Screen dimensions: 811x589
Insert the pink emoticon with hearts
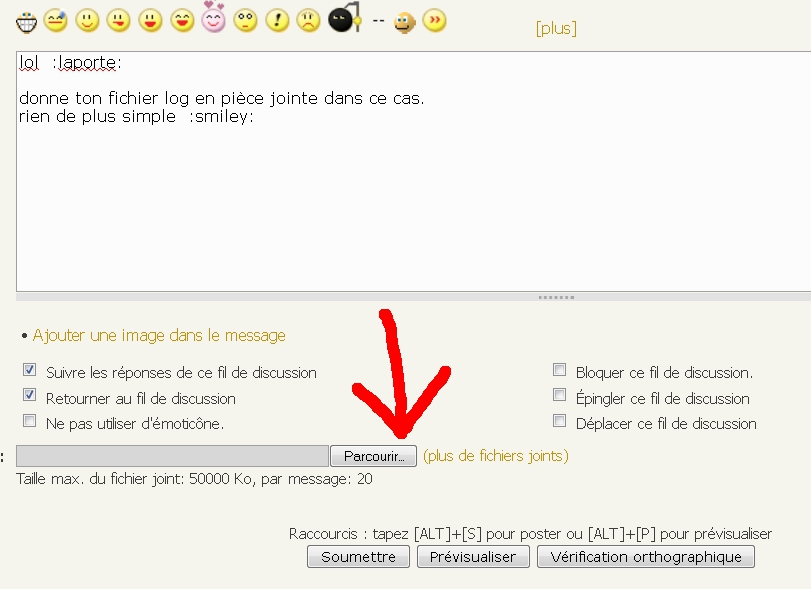(214, 17)
